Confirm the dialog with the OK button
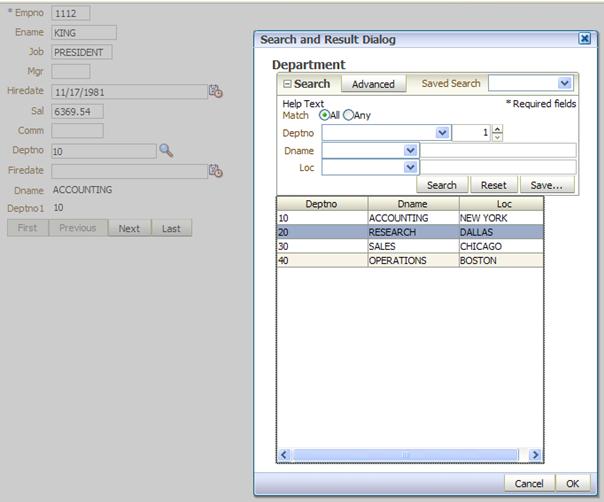Screen dimensions: 604x502 (572, 483)
